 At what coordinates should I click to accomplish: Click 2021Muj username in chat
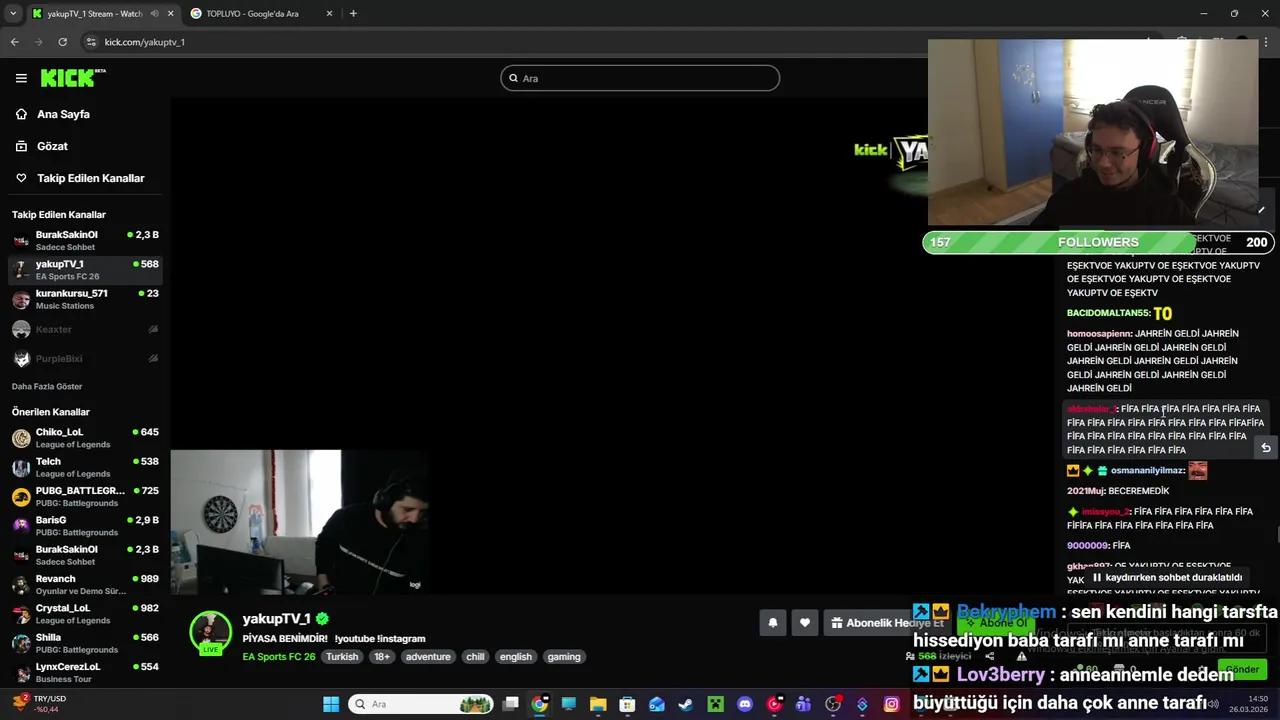coord(1085,491)
